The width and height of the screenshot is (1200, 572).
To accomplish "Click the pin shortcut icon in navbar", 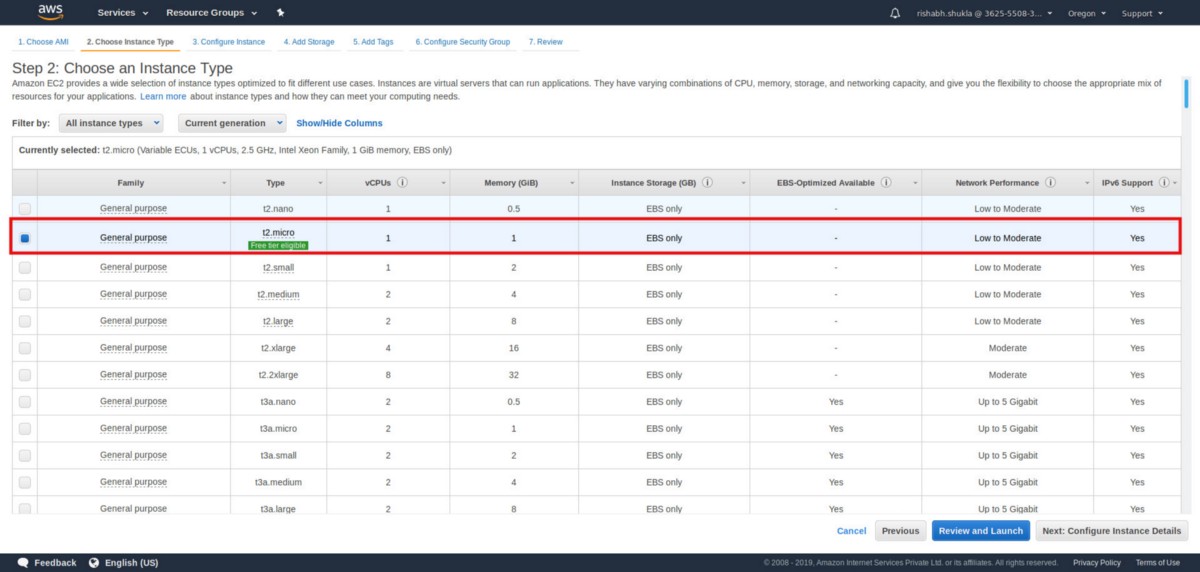I will click(281, 13).
